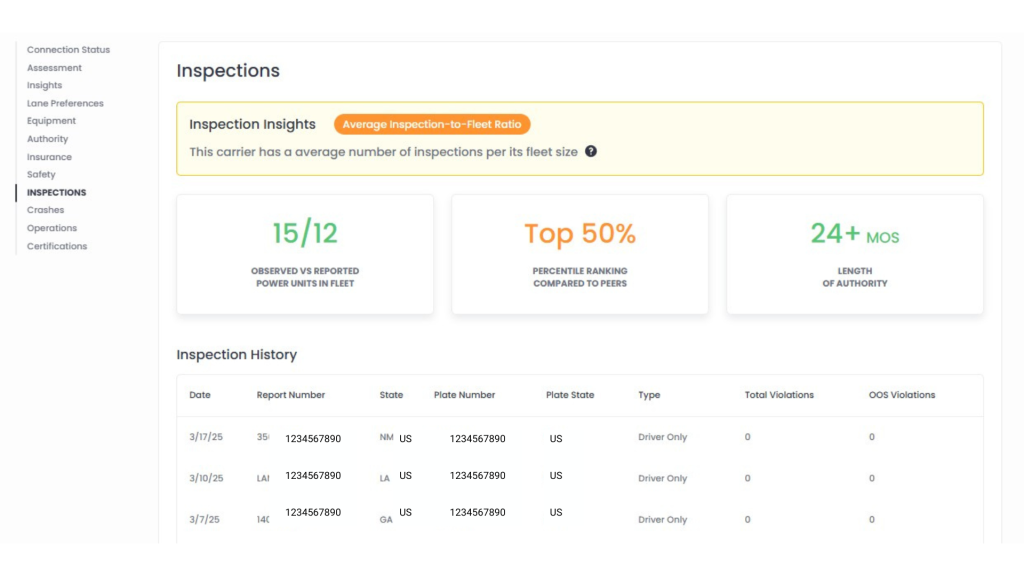Open the Insights sidebar item
The height and width of the screenshot is (576, 1024).
[44, 86]
